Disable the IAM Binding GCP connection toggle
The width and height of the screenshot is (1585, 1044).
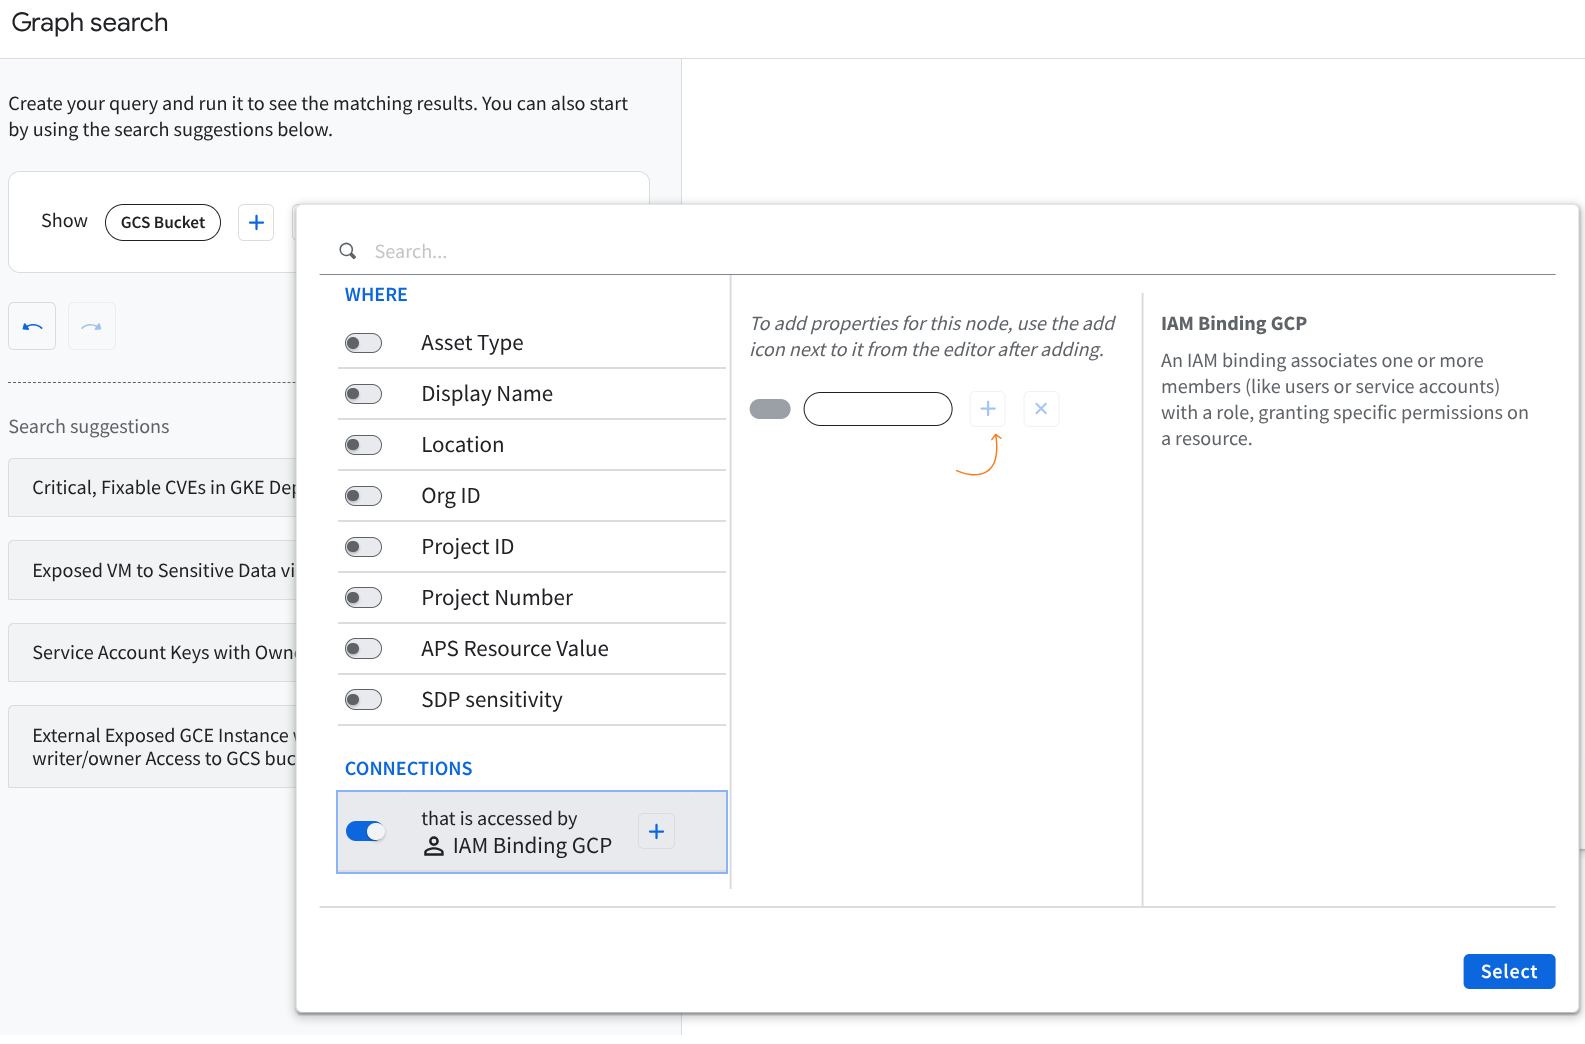(366, 831)
